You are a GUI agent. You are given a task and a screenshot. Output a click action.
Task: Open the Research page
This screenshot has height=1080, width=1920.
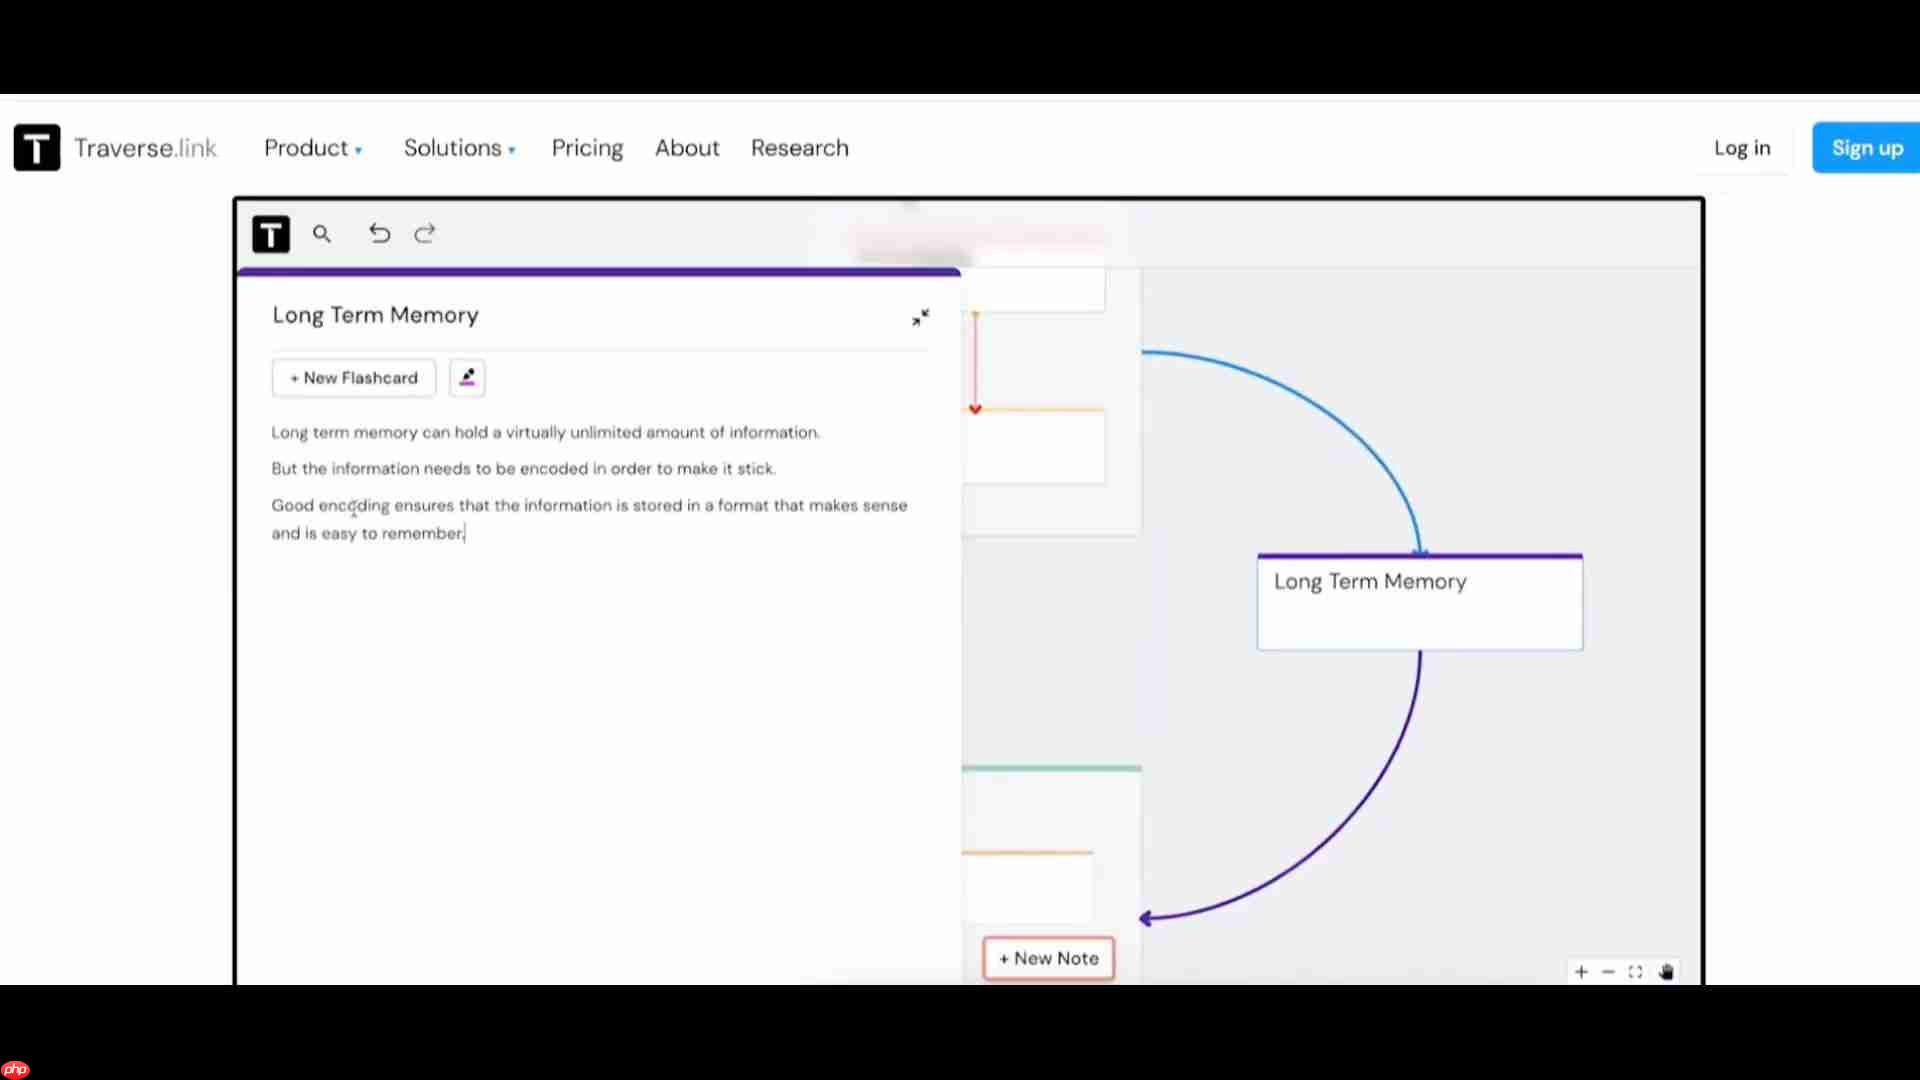[800, 148]
